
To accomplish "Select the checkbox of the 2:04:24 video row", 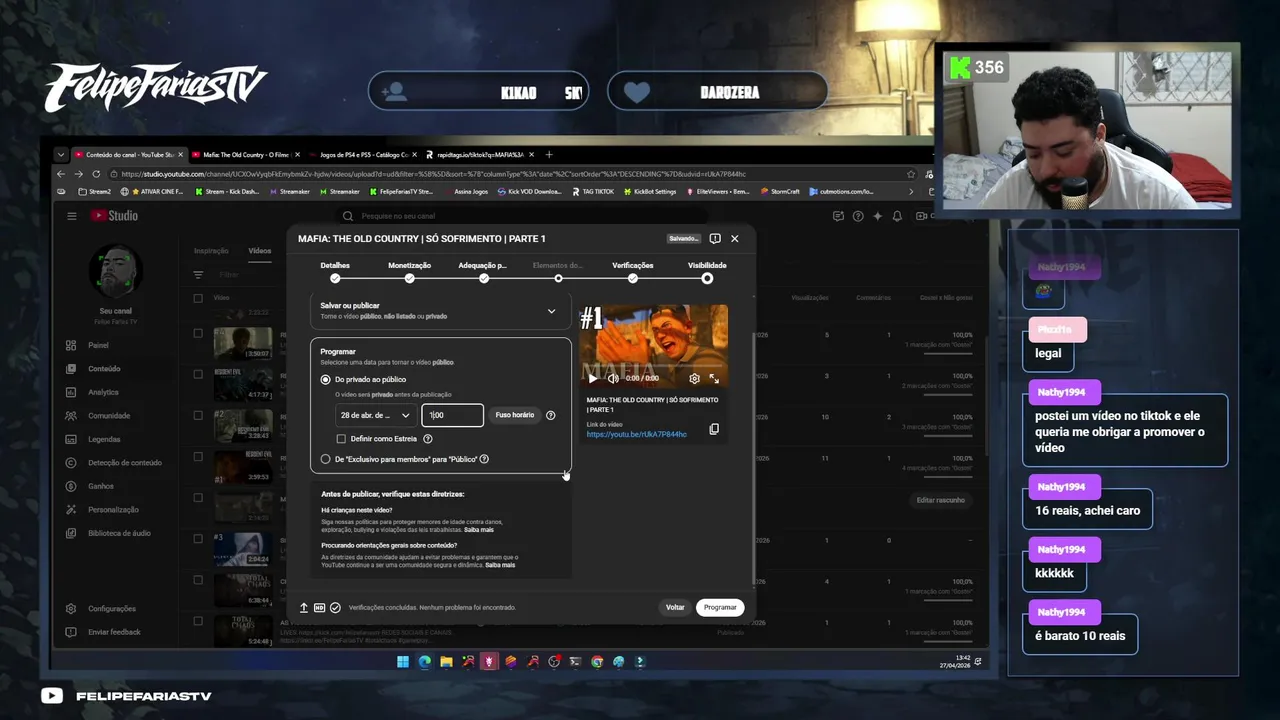I will (x=198, y=539).
